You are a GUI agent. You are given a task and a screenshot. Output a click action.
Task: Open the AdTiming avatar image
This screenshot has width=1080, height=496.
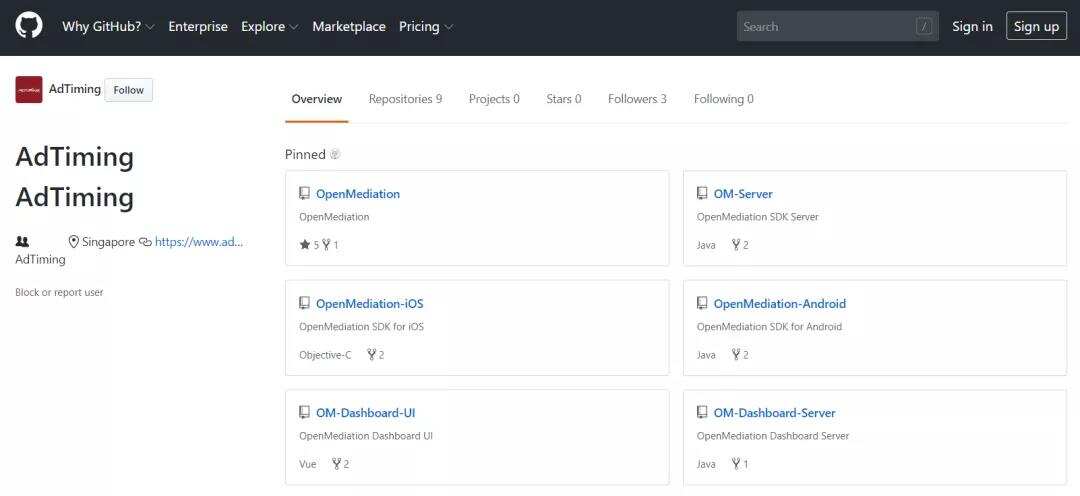29,89
